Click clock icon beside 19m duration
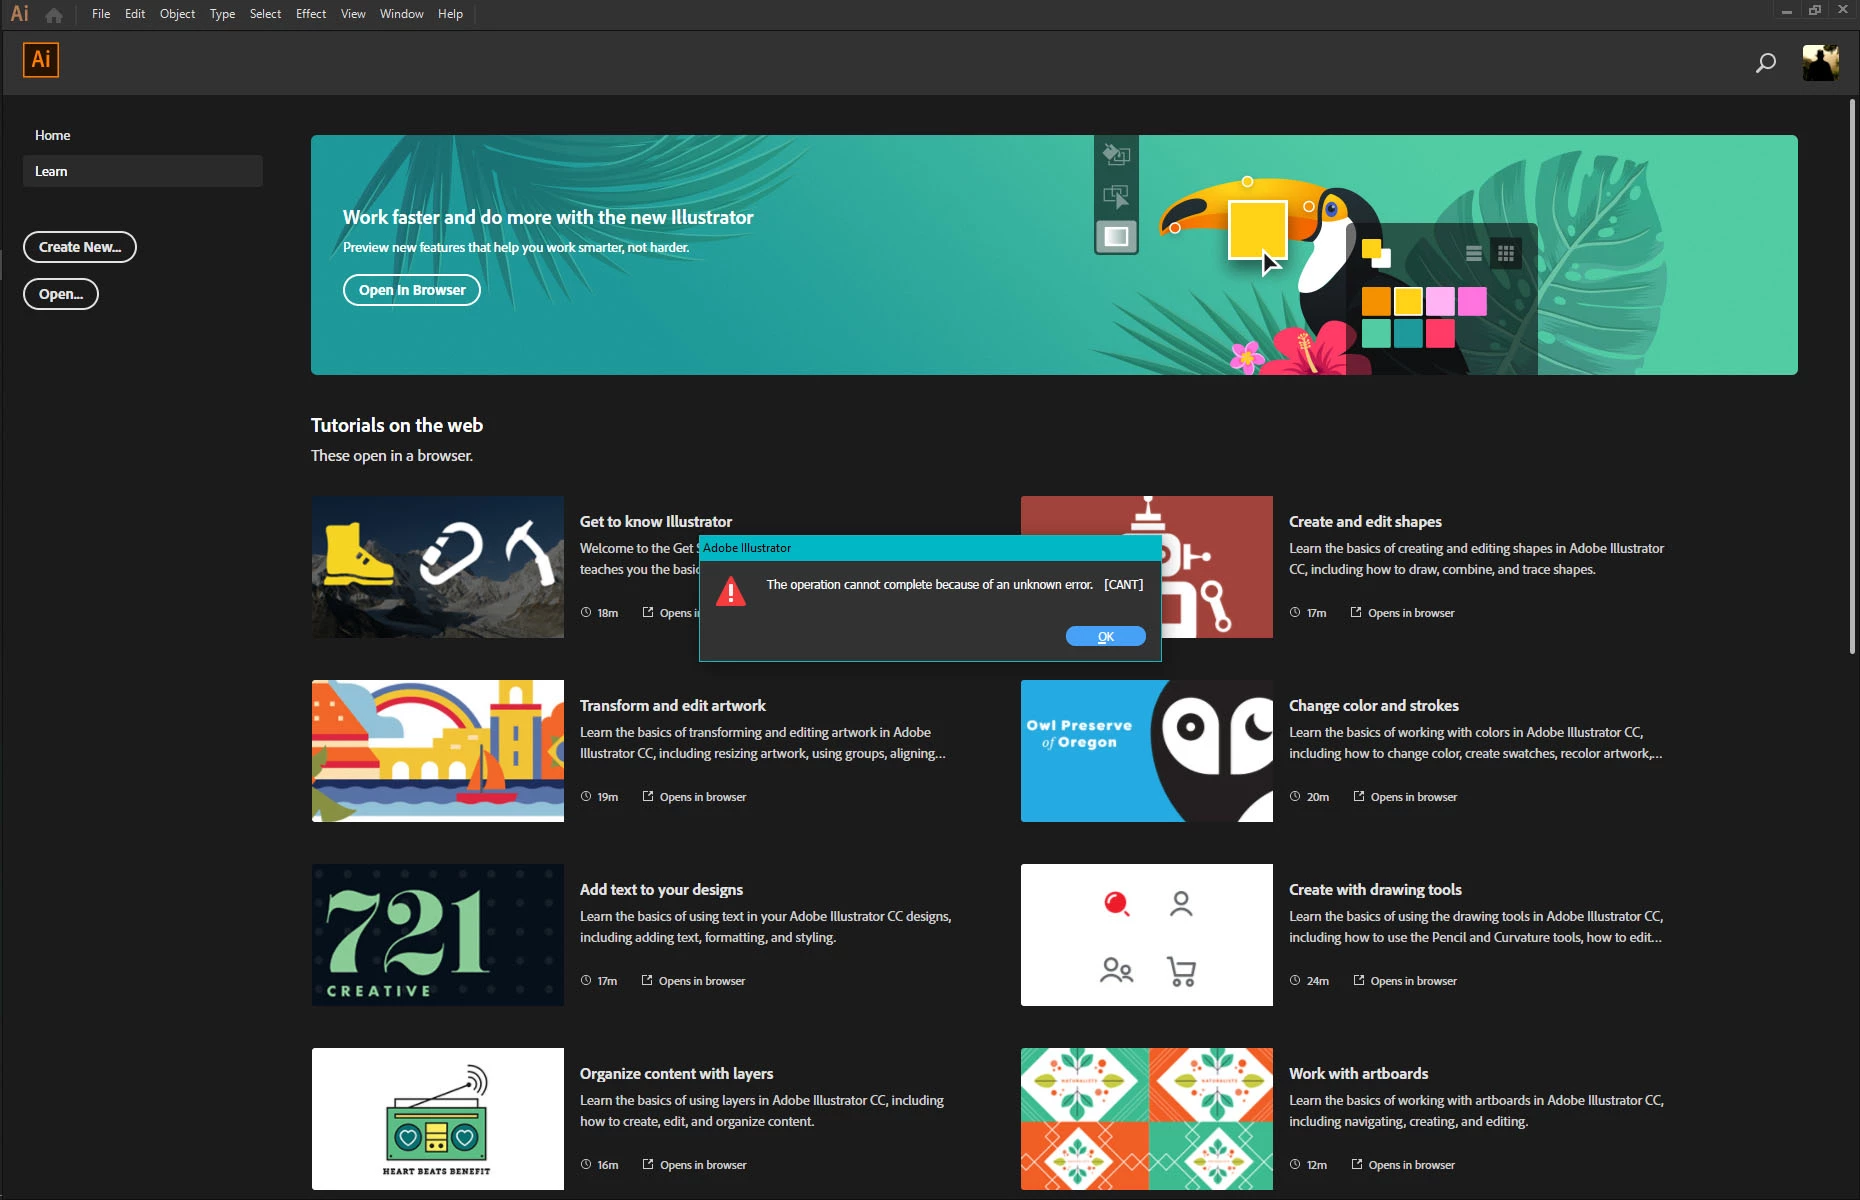The width and height of the screenshot is (1860, 1200). 586,797
